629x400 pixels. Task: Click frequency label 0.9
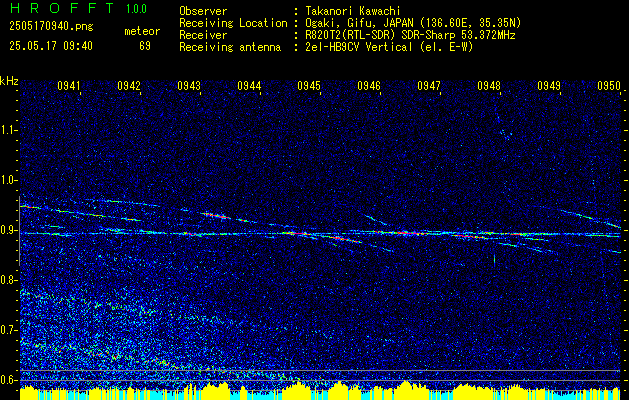tap(8, 230)
